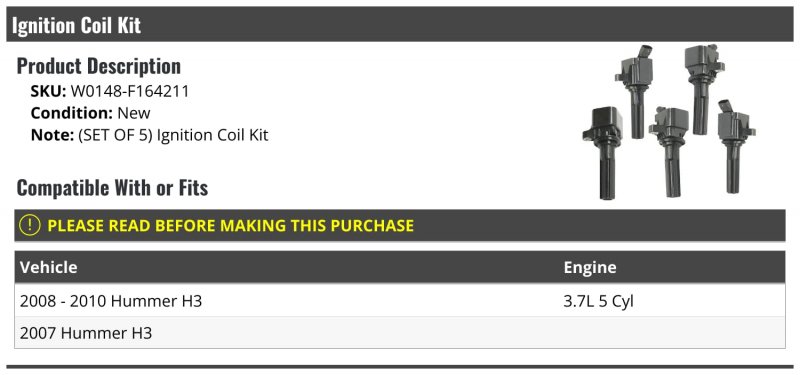The image size is (800, 375).
Task: Select the 2007 Hummer H3 row
Action: click(x=399, y=333)
